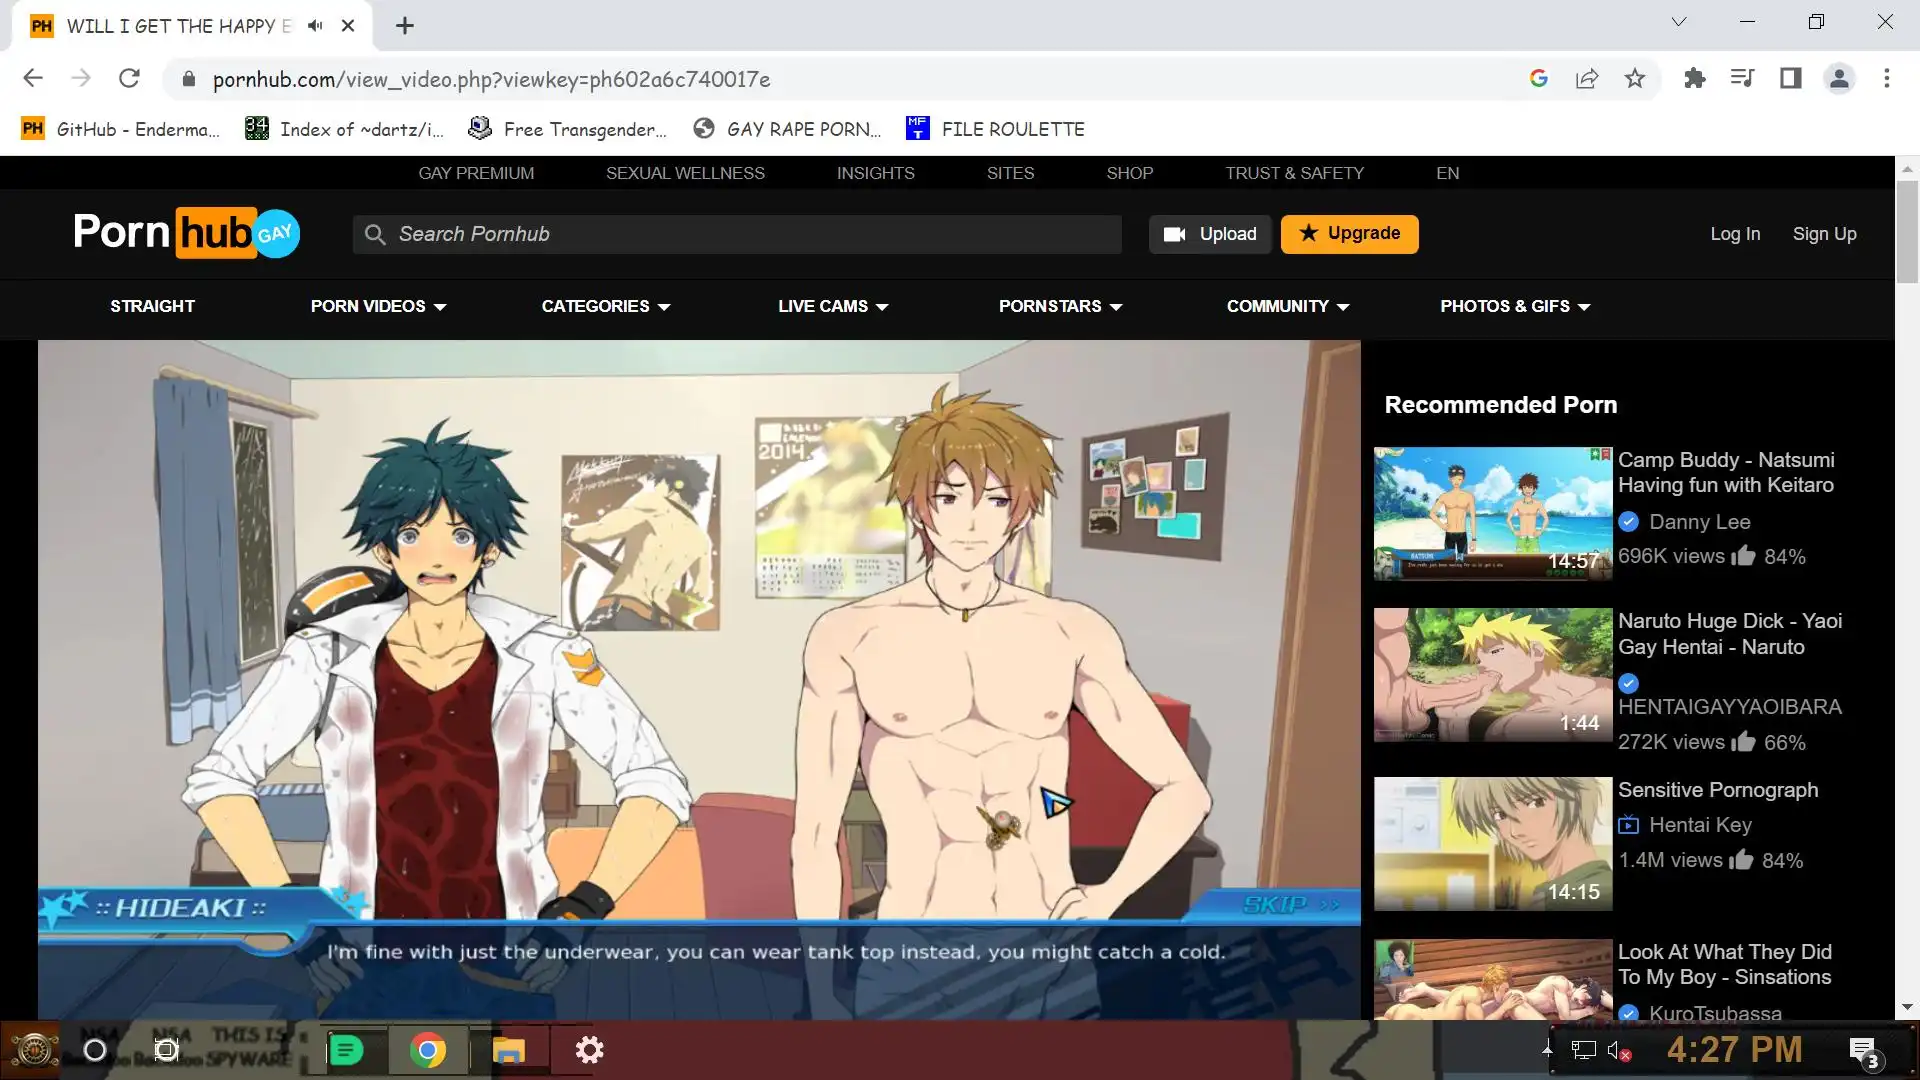1920x1080 pixels.
Task: Click the Chrome profile avatar
Action: pos(1838,79)
